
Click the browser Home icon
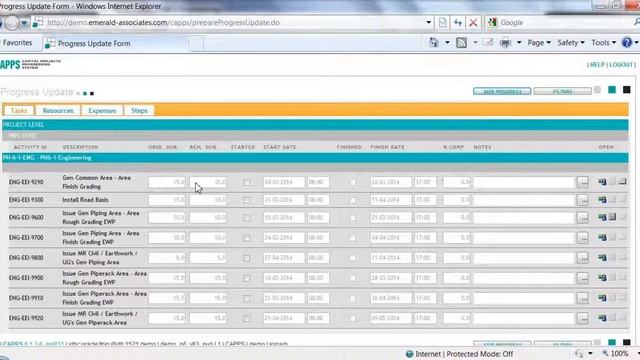tap(434, 42)
